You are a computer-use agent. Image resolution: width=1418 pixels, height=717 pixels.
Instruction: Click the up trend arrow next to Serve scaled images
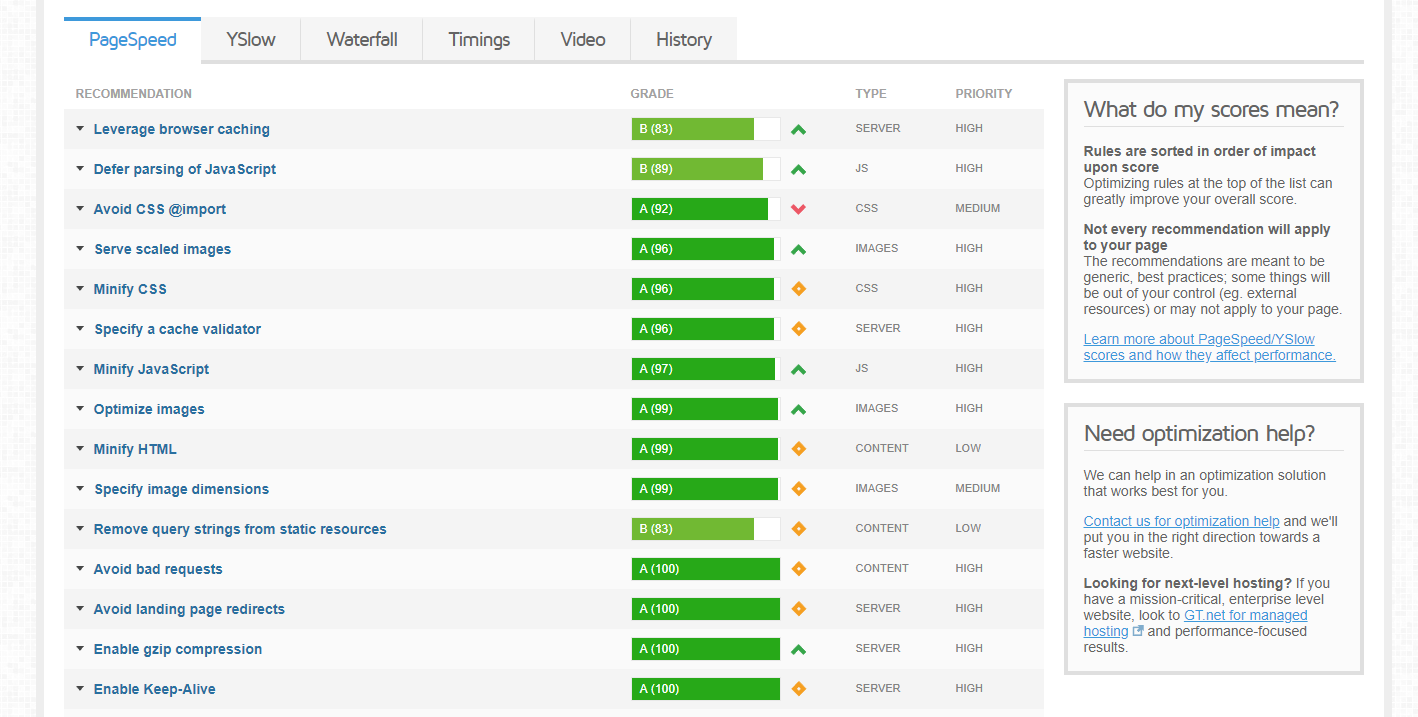798,248
